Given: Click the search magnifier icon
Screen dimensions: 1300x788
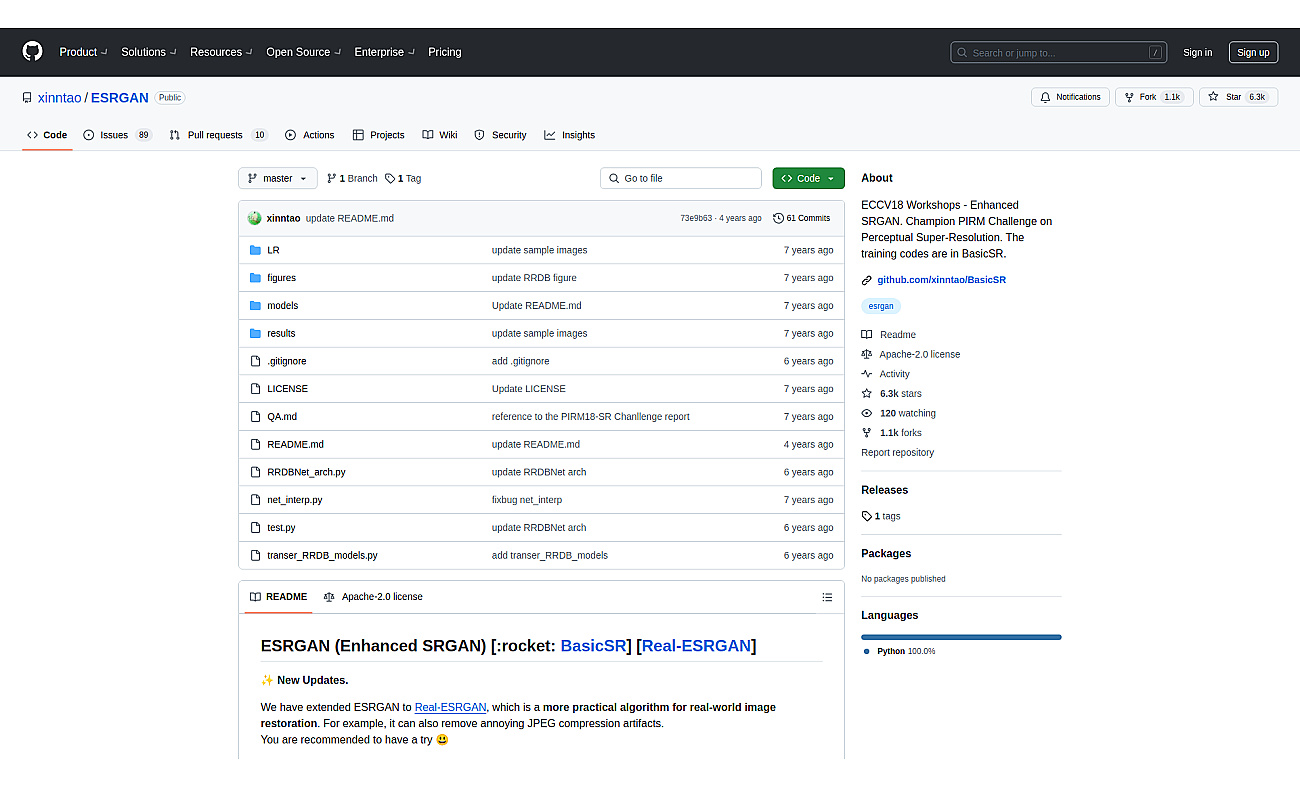Looking at the screenshot, I should pyautogui.click(x=962, y=53).
